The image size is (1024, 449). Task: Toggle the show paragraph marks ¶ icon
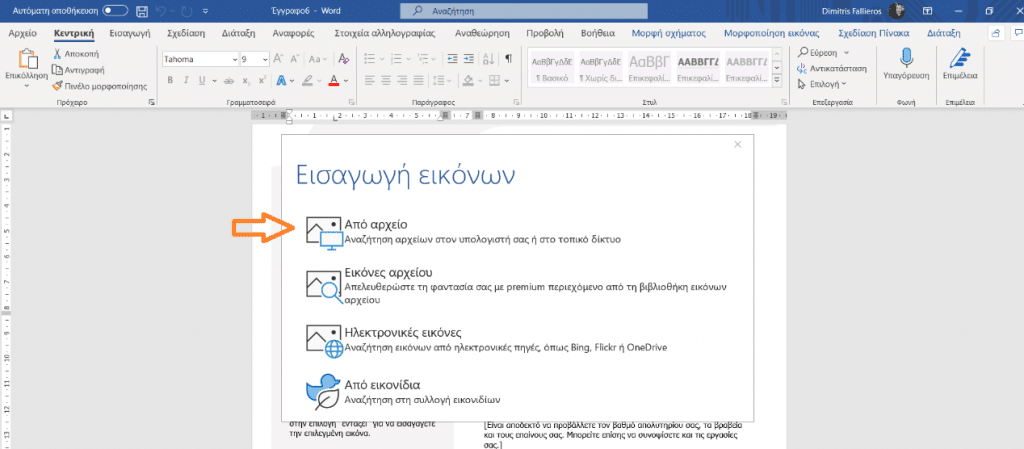(508, 59)
